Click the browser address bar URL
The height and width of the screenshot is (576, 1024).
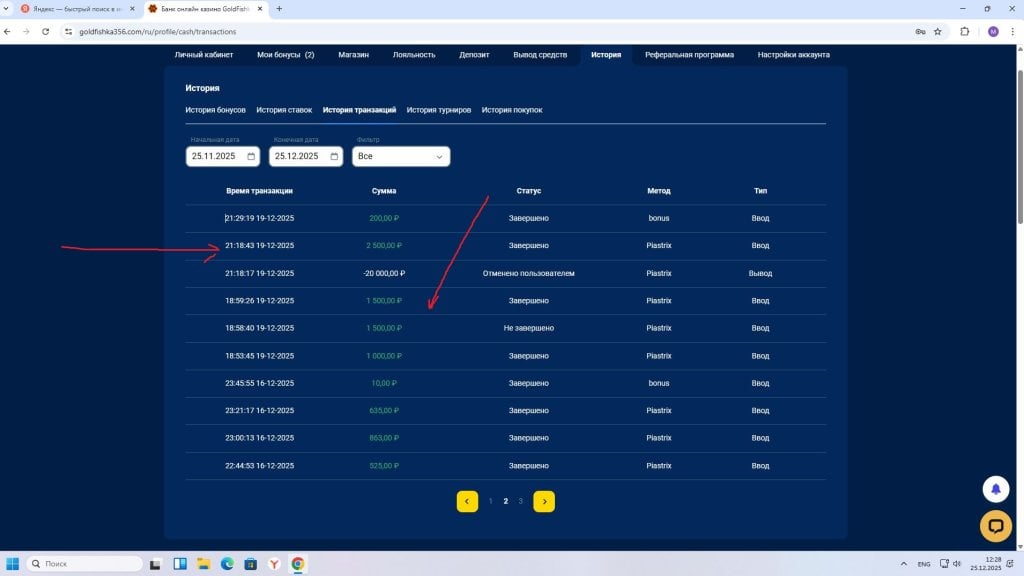[157, 31]
